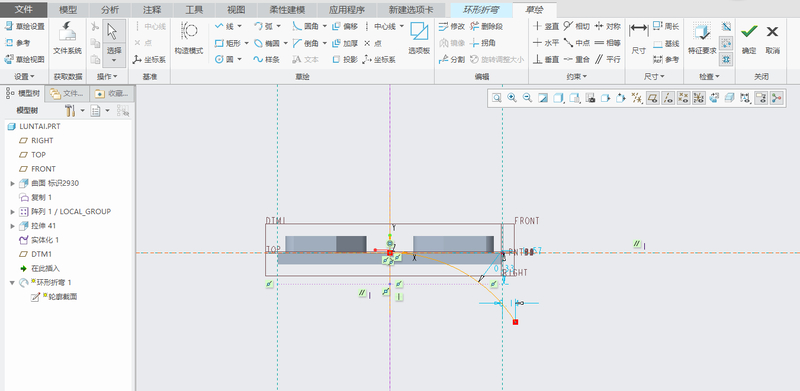Click the zoom in magnifier icon

[512, 98]
